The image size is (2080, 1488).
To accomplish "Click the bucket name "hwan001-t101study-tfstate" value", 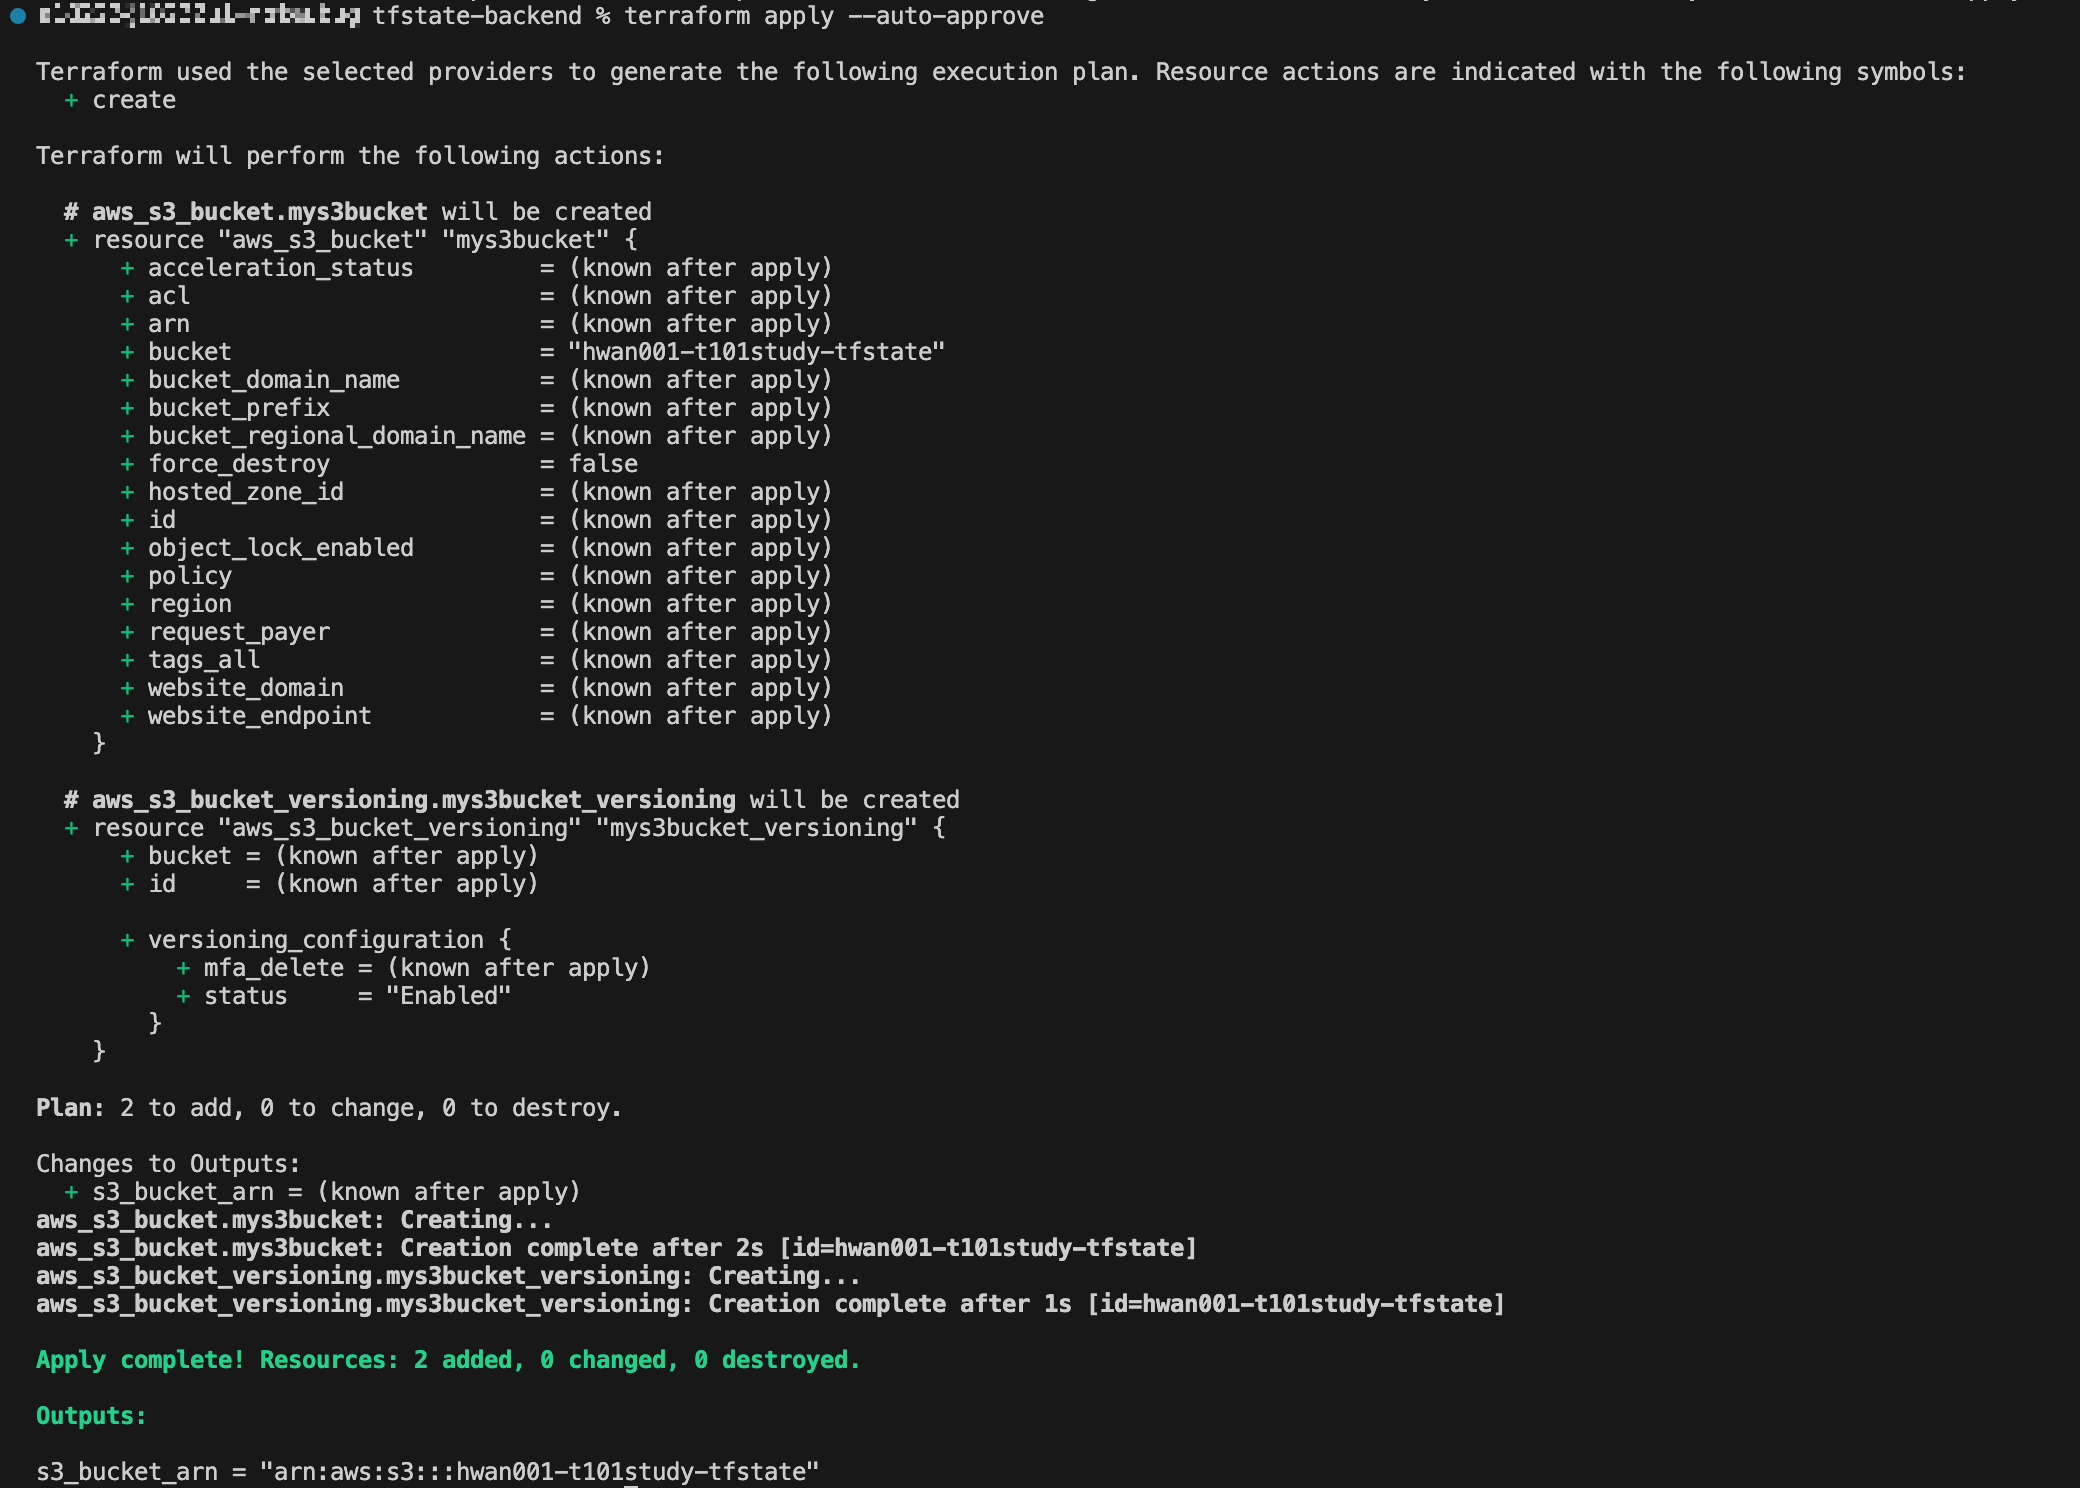I will pos(756,352).
